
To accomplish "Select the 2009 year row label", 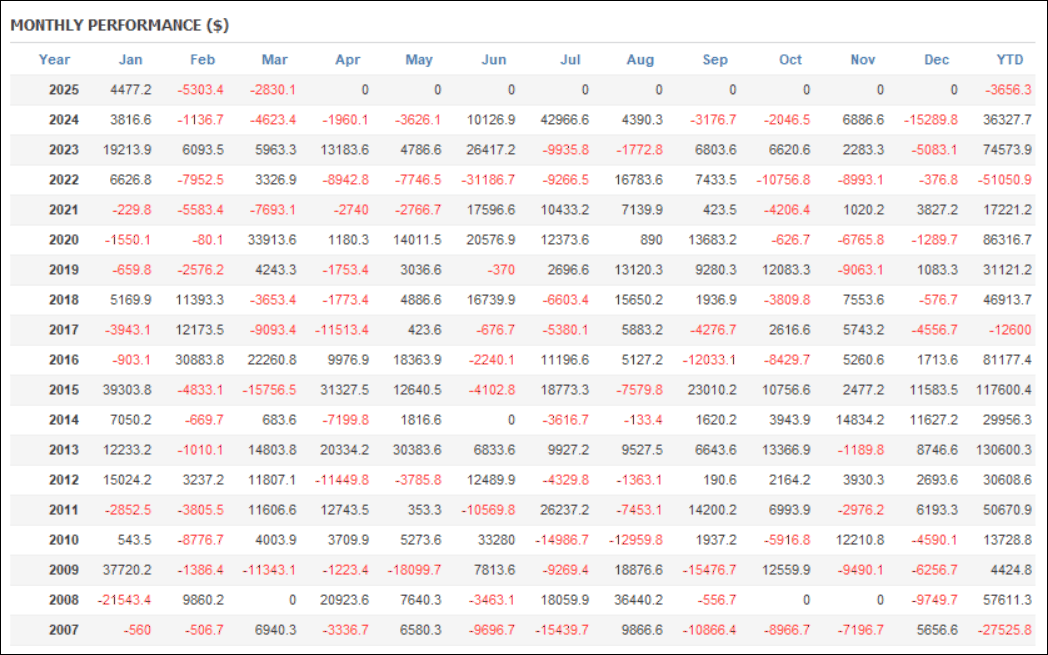I will coord(63,570).
